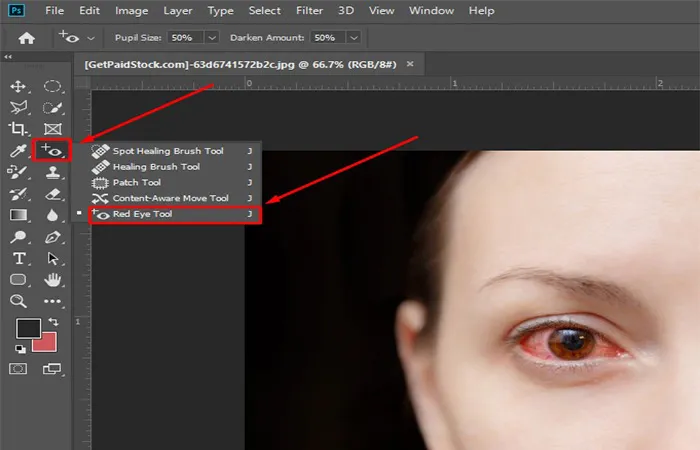Toggle Quick Mask mode icon
Screen dimensions: 700x450
(18, 369)
